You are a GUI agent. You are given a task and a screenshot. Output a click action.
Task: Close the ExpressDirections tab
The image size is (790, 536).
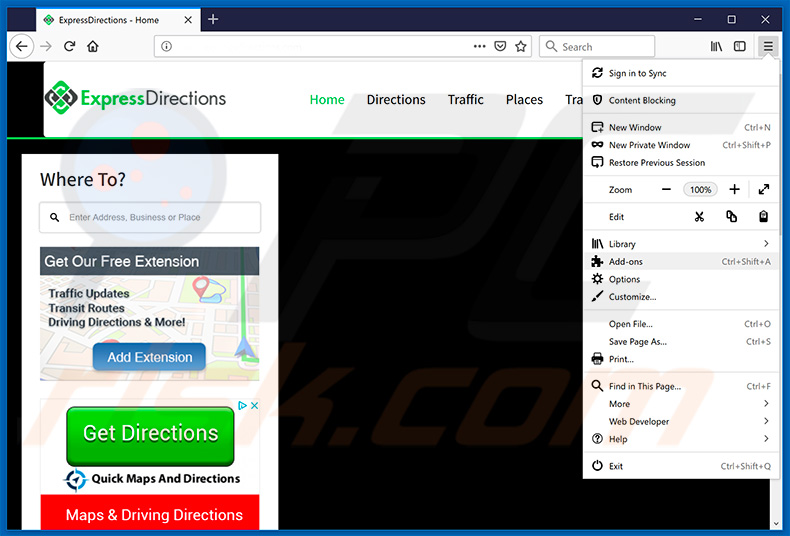click(x=188, y=20)
